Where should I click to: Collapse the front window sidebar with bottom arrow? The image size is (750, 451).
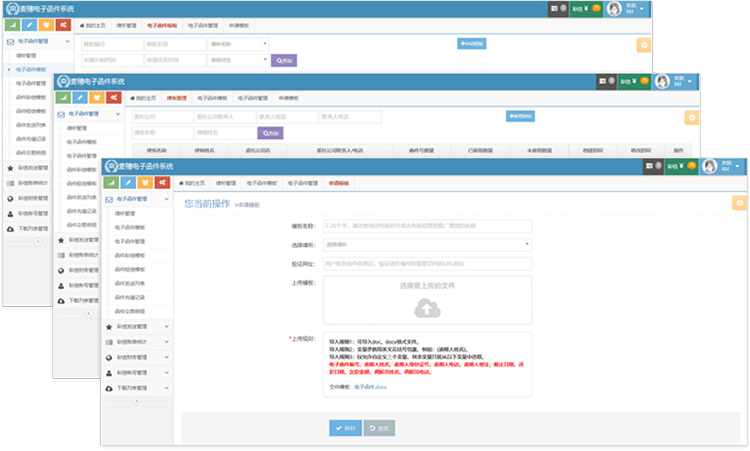click(x=137, y=403)
